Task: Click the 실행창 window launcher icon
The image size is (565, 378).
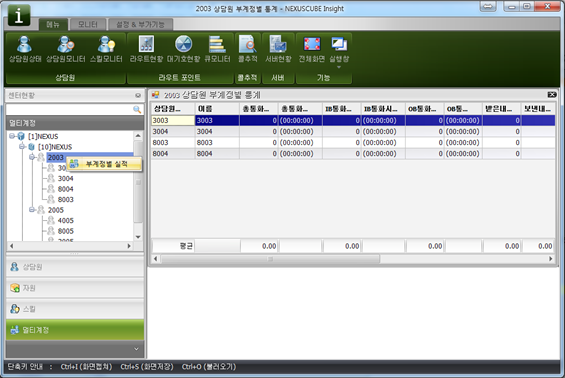Action: point(339,45)
